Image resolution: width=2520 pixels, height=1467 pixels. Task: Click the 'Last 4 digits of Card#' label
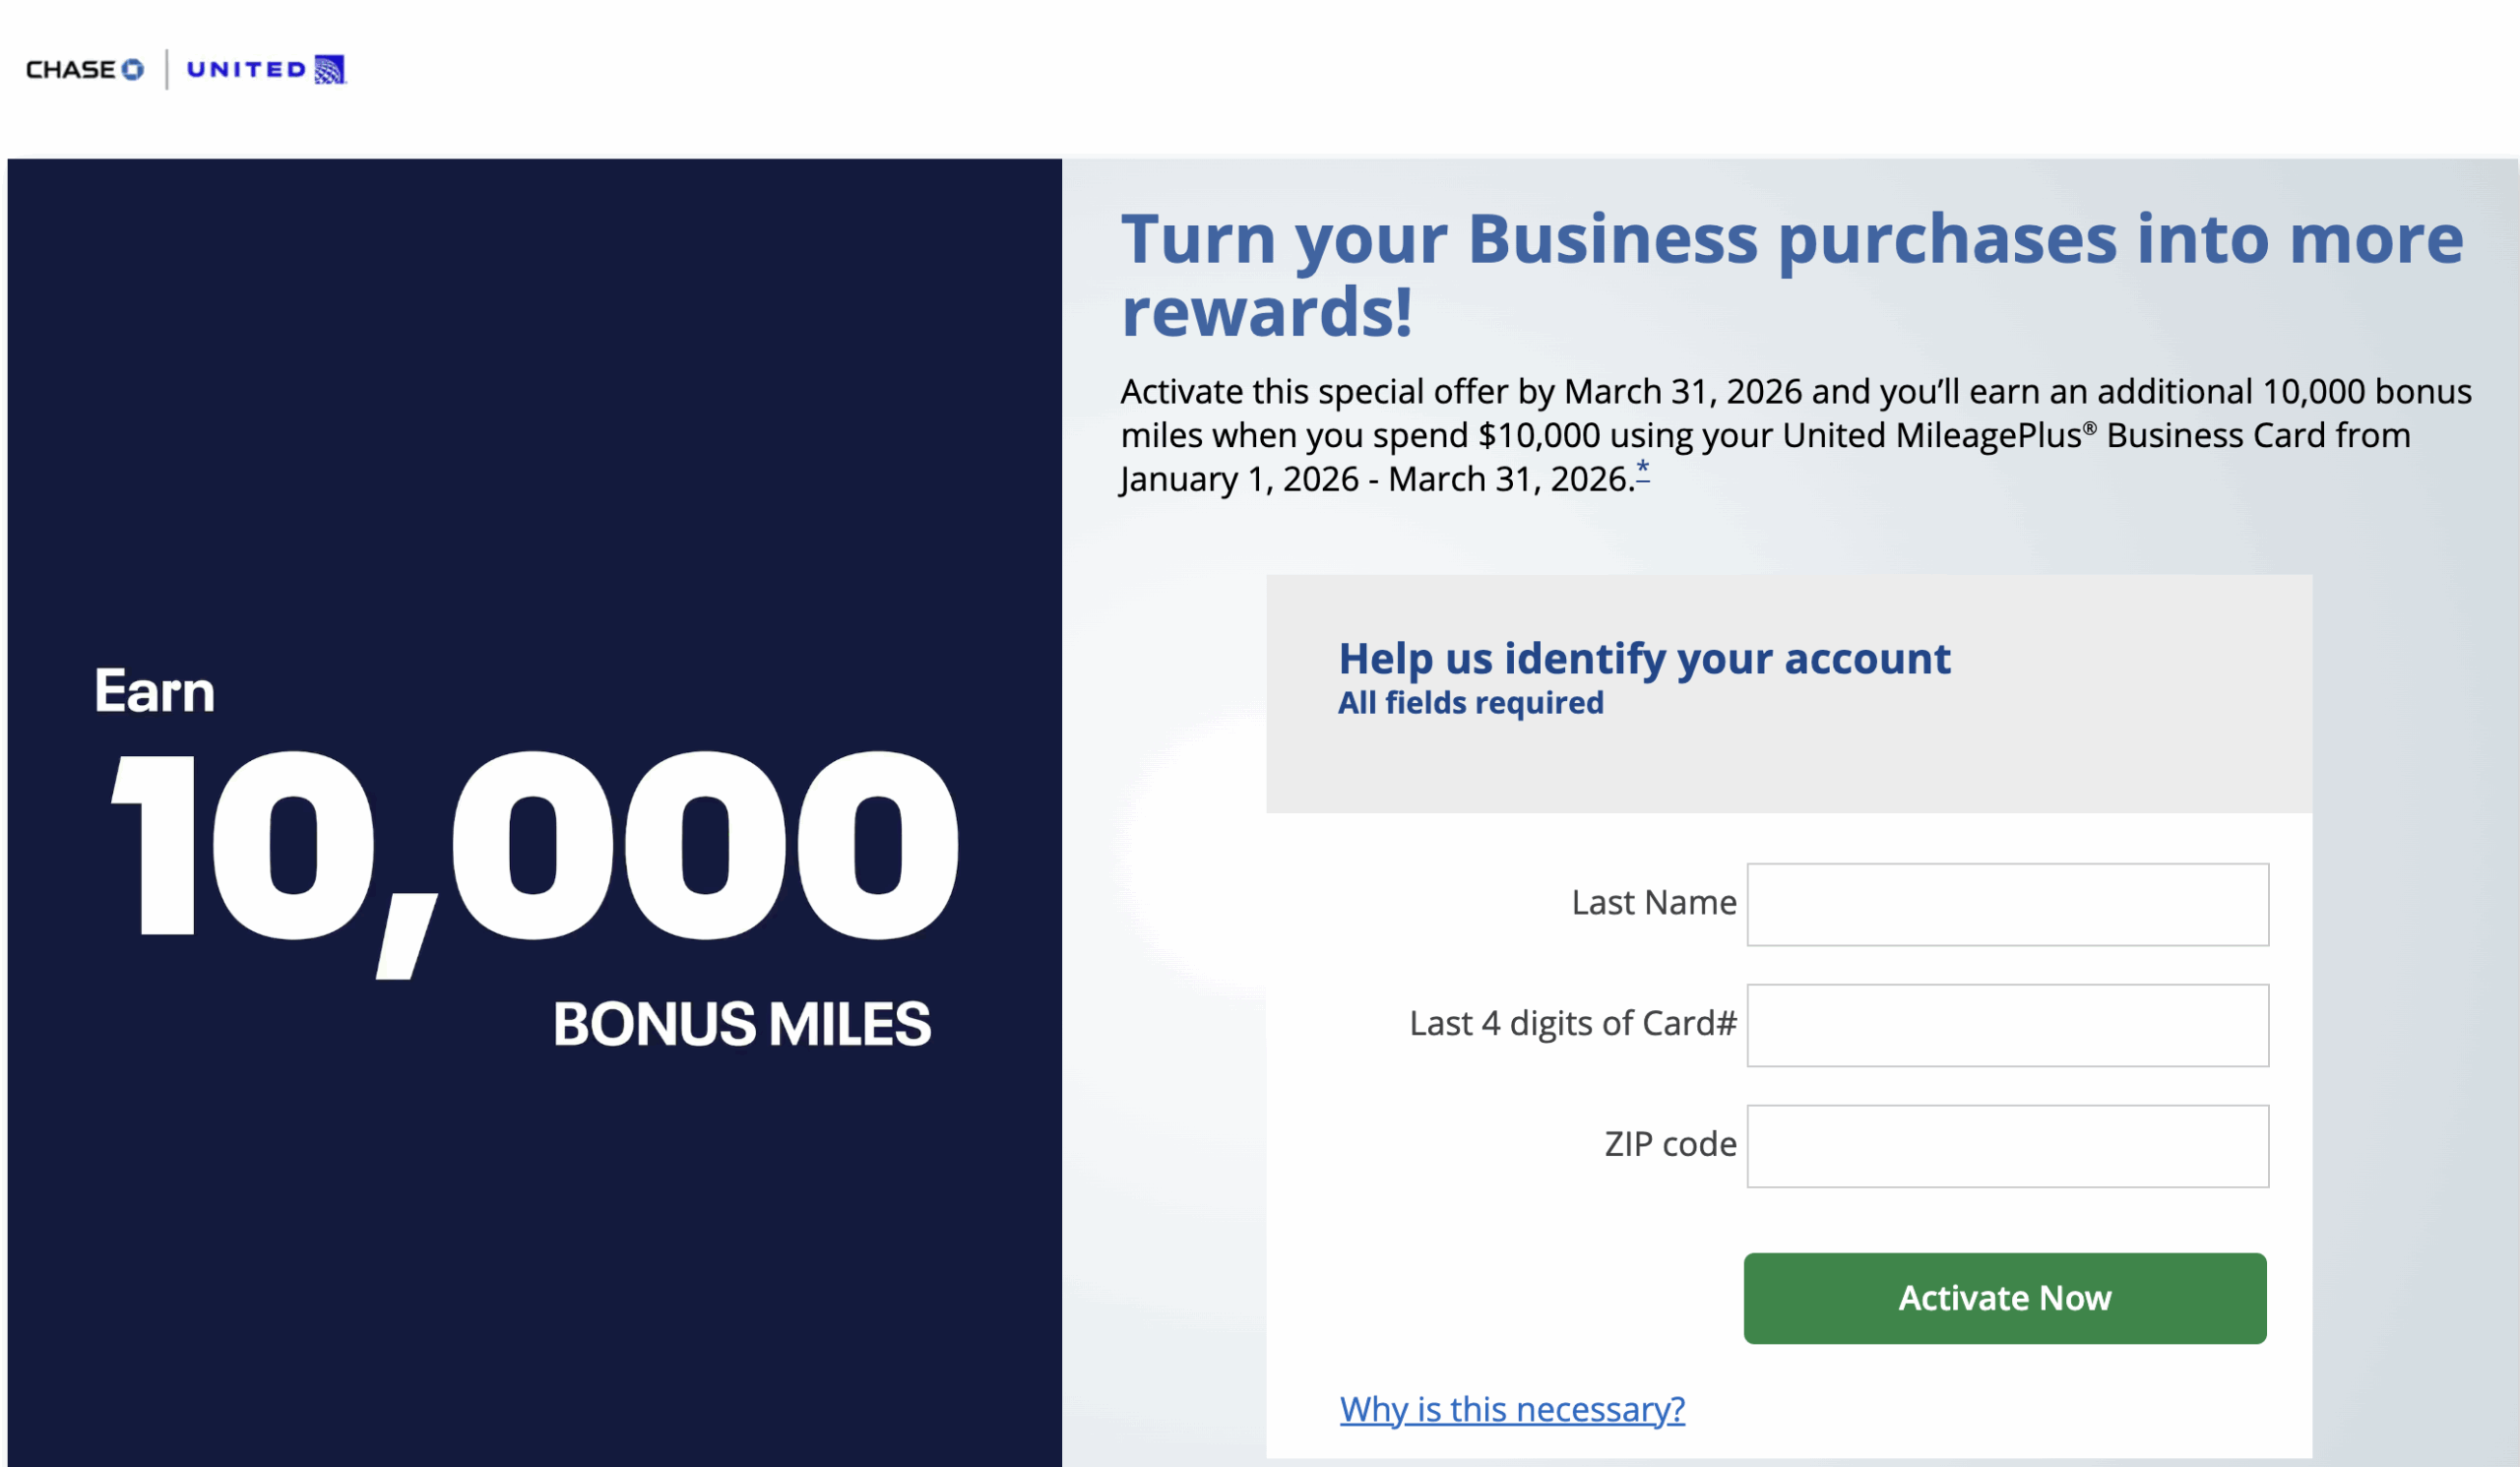tap(1572, 1024)
